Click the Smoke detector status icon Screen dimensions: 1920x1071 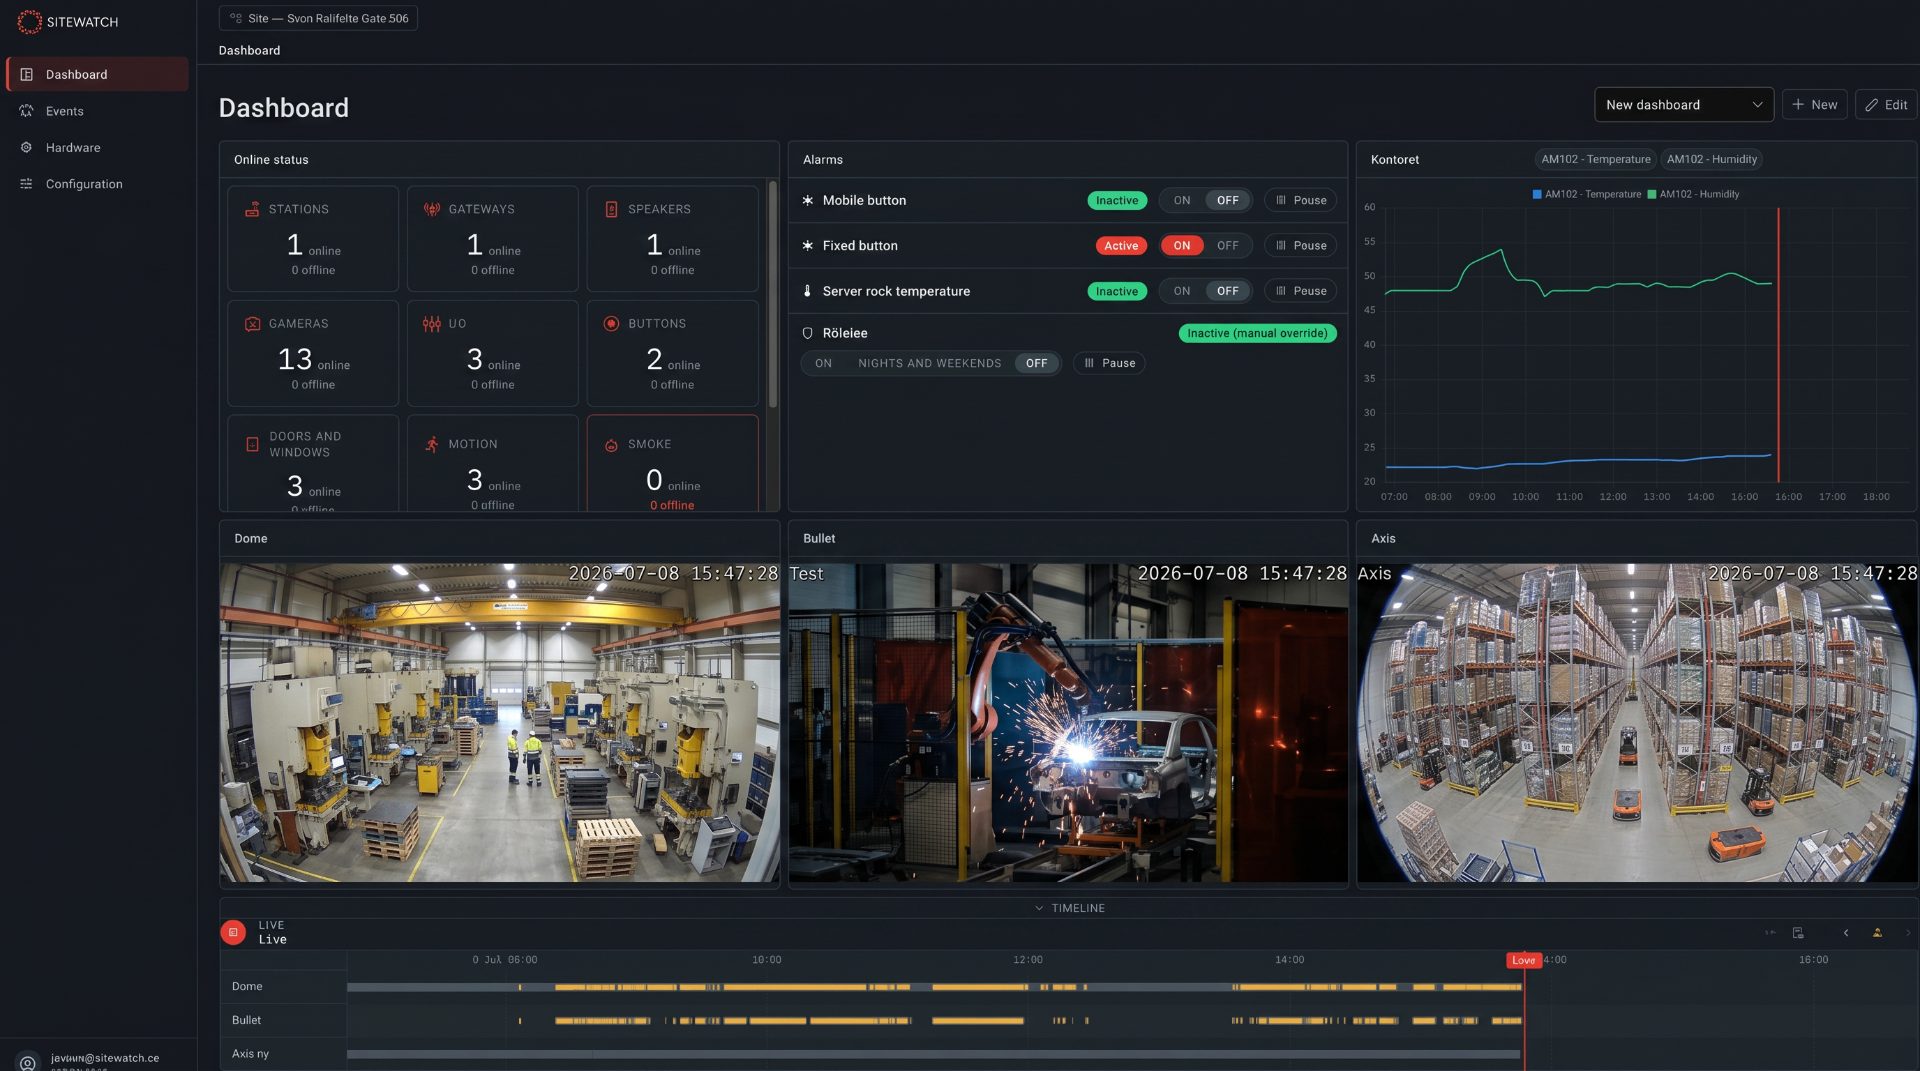[x=611, y=445]
